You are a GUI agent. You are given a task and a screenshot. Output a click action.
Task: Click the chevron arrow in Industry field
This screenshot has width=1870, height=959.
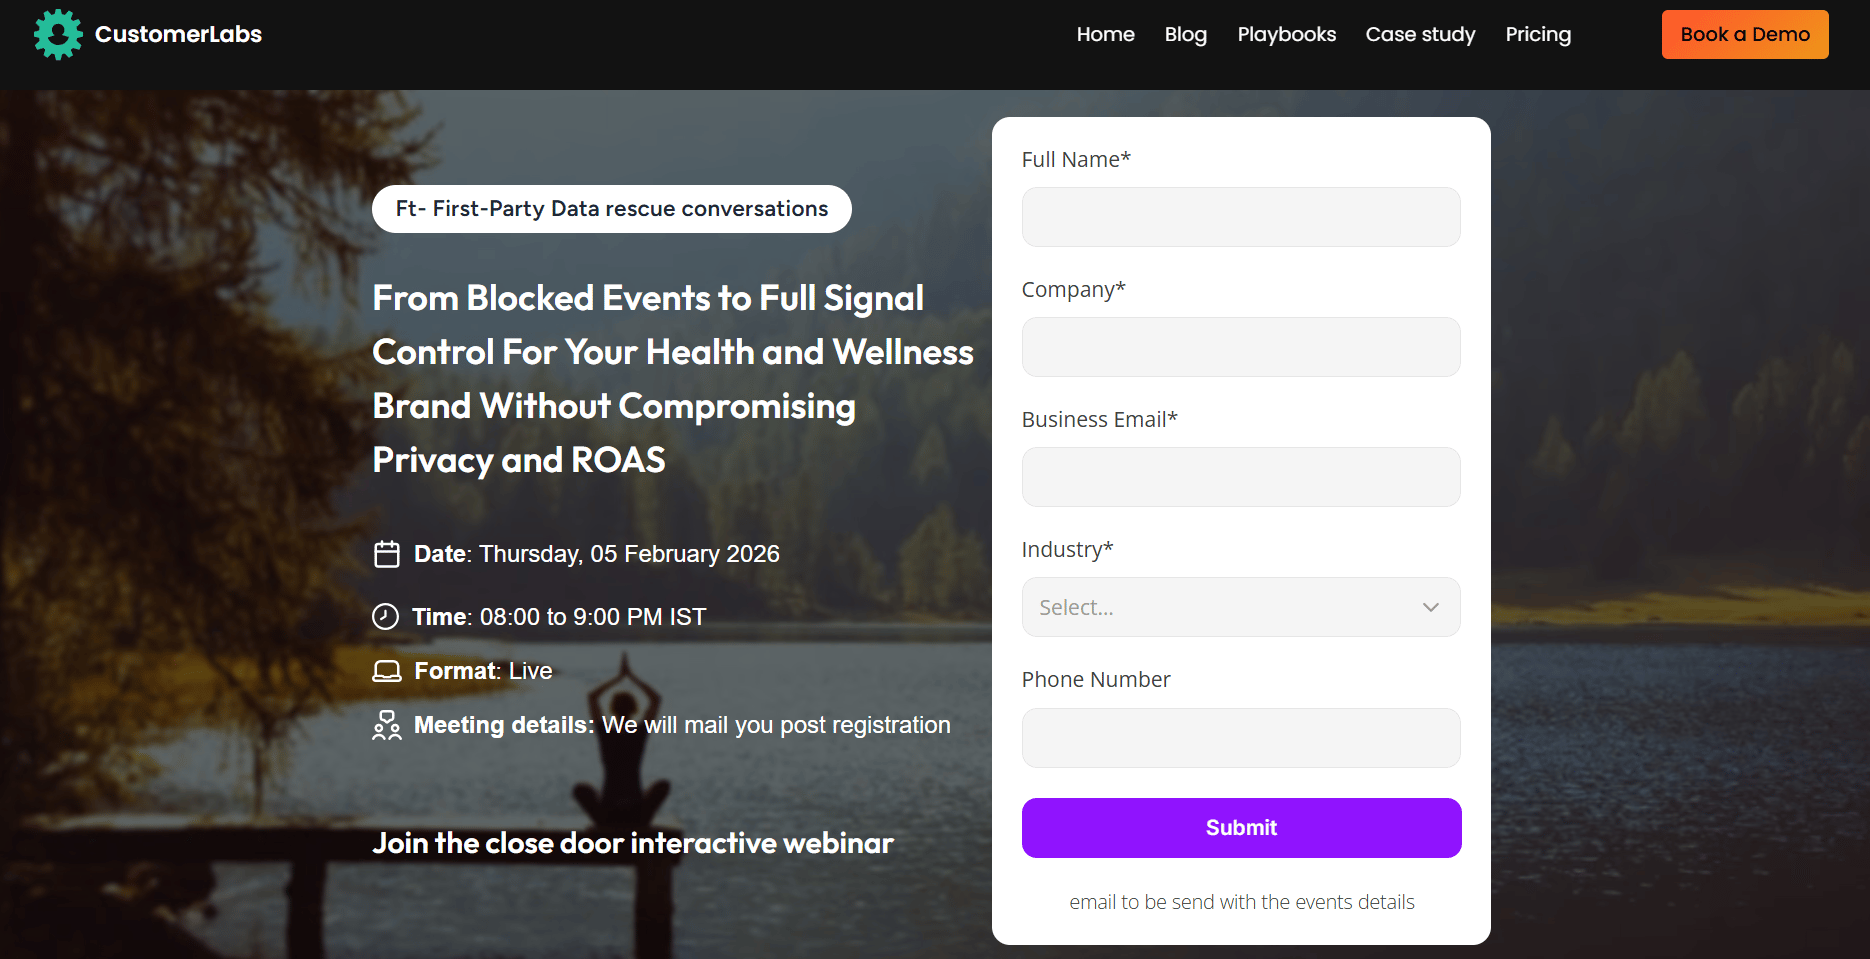click(1430, 607)
